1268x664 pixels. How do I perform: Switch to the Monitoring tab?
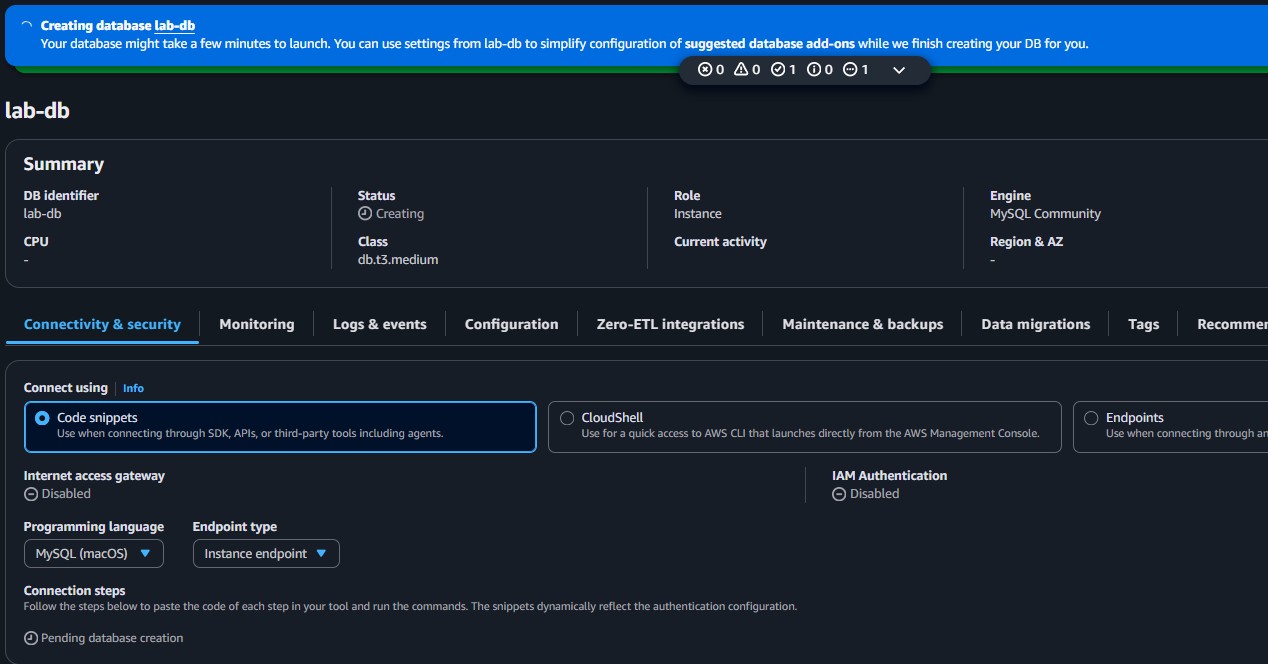(256, 323)
